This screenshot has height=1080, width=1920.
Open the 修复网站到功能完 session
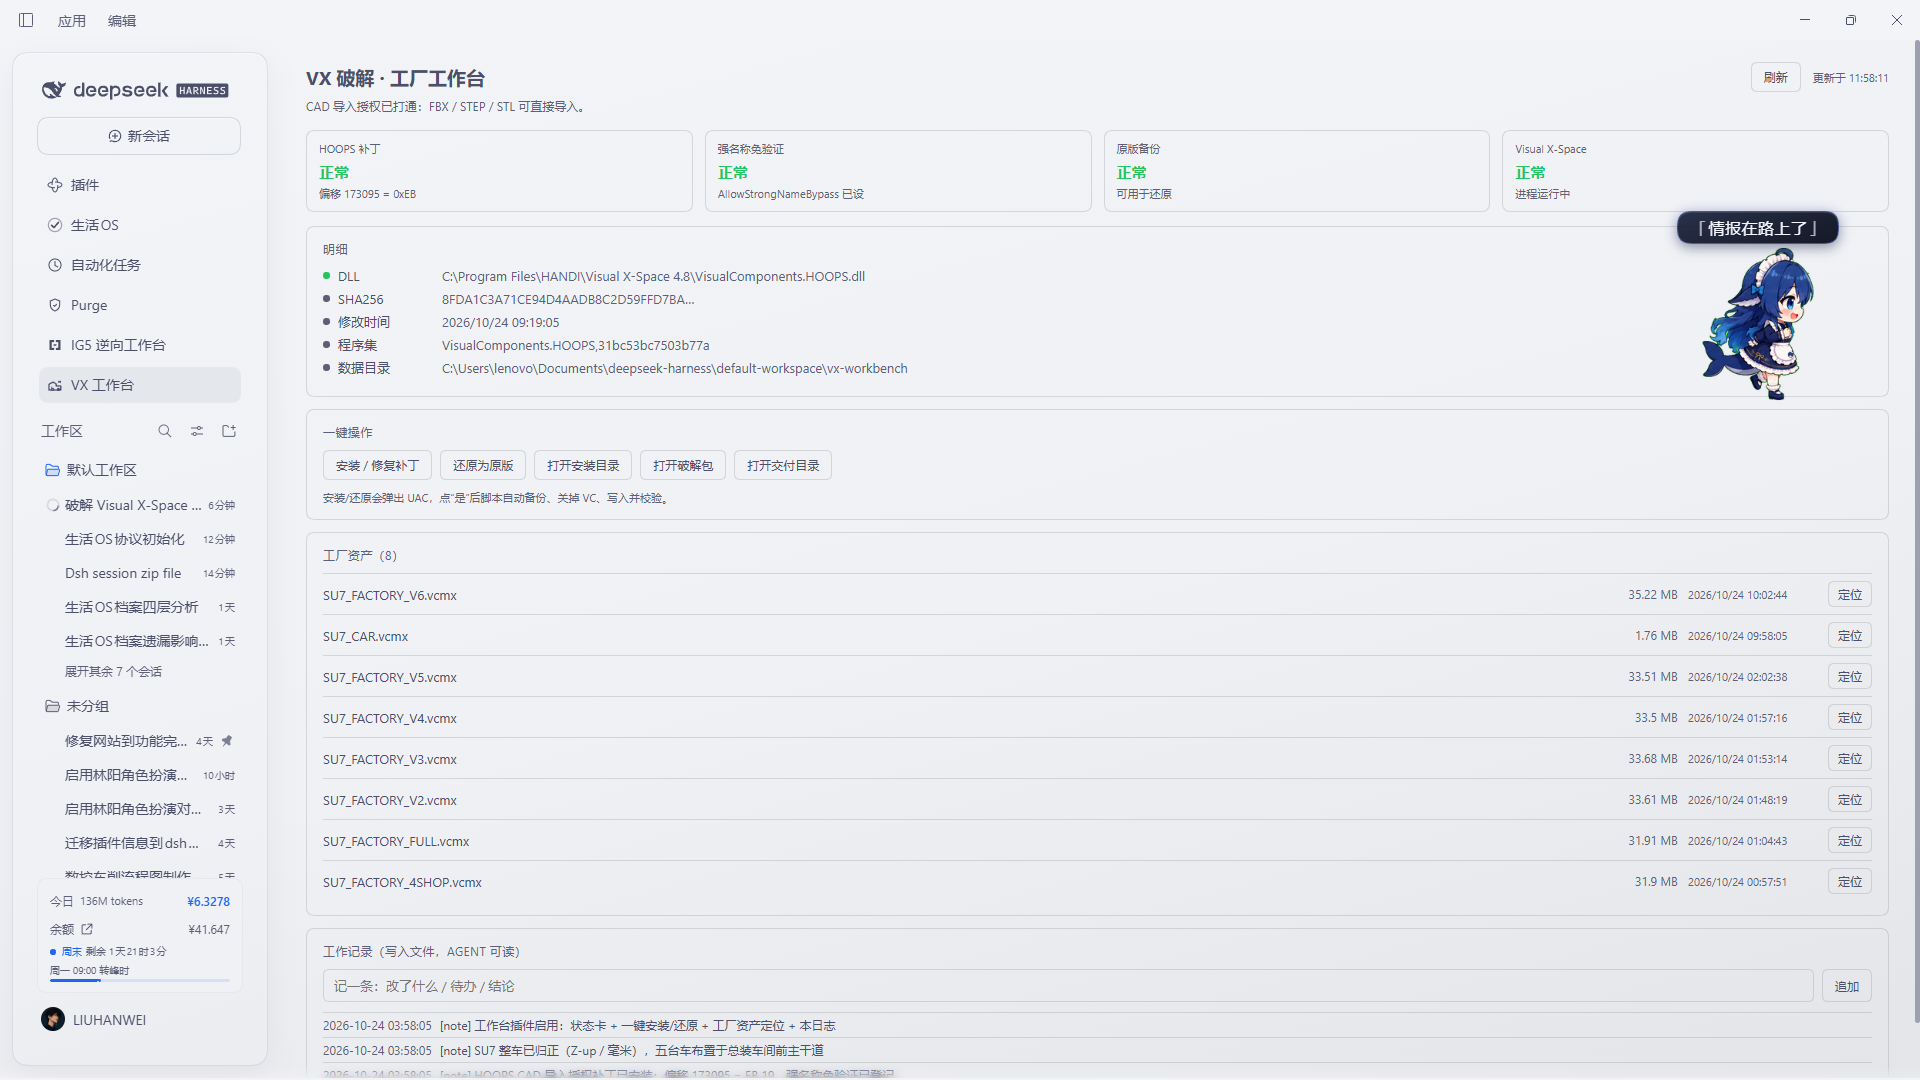pyautogui.click(x=140, y=741)
